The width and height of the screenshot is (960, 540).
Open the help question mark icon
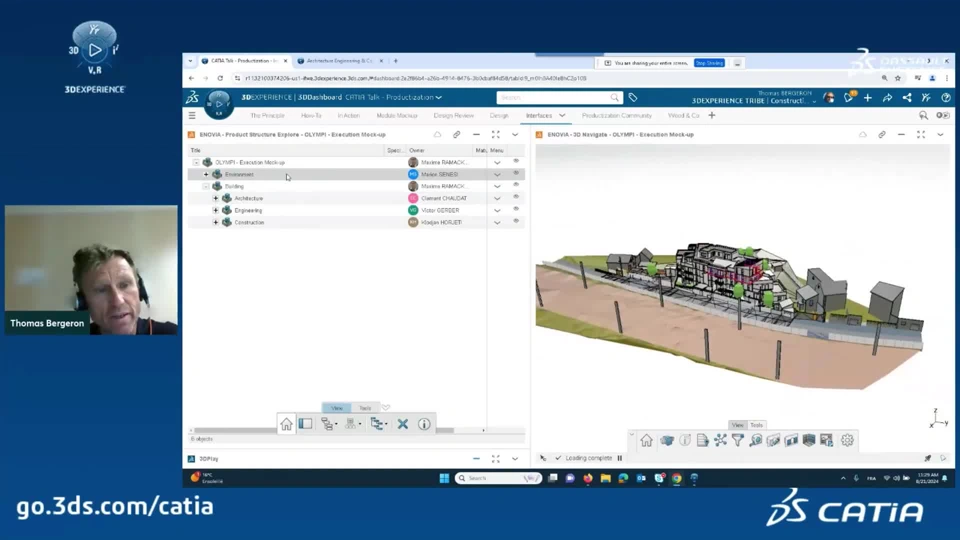click(946, 97)
